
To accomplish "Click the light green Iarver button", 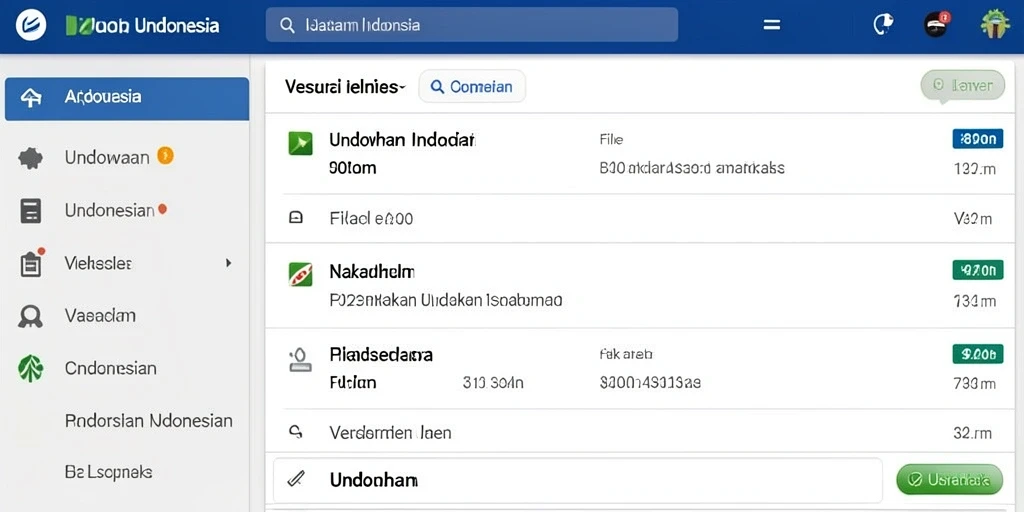I will [963, 86].
